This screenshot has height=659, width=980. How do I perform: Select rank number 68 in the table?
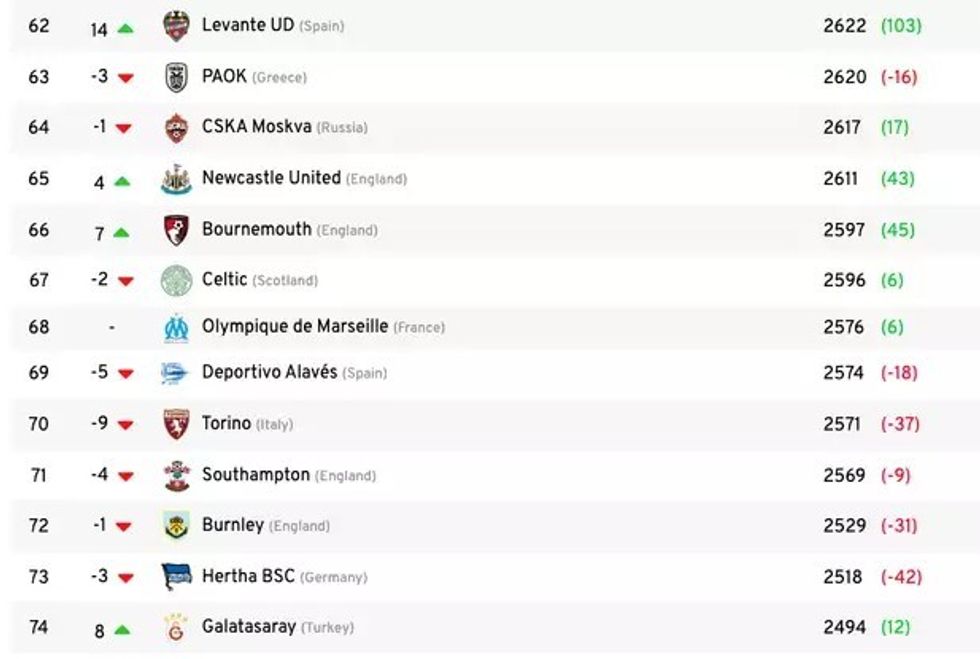[x=39, y=327]
